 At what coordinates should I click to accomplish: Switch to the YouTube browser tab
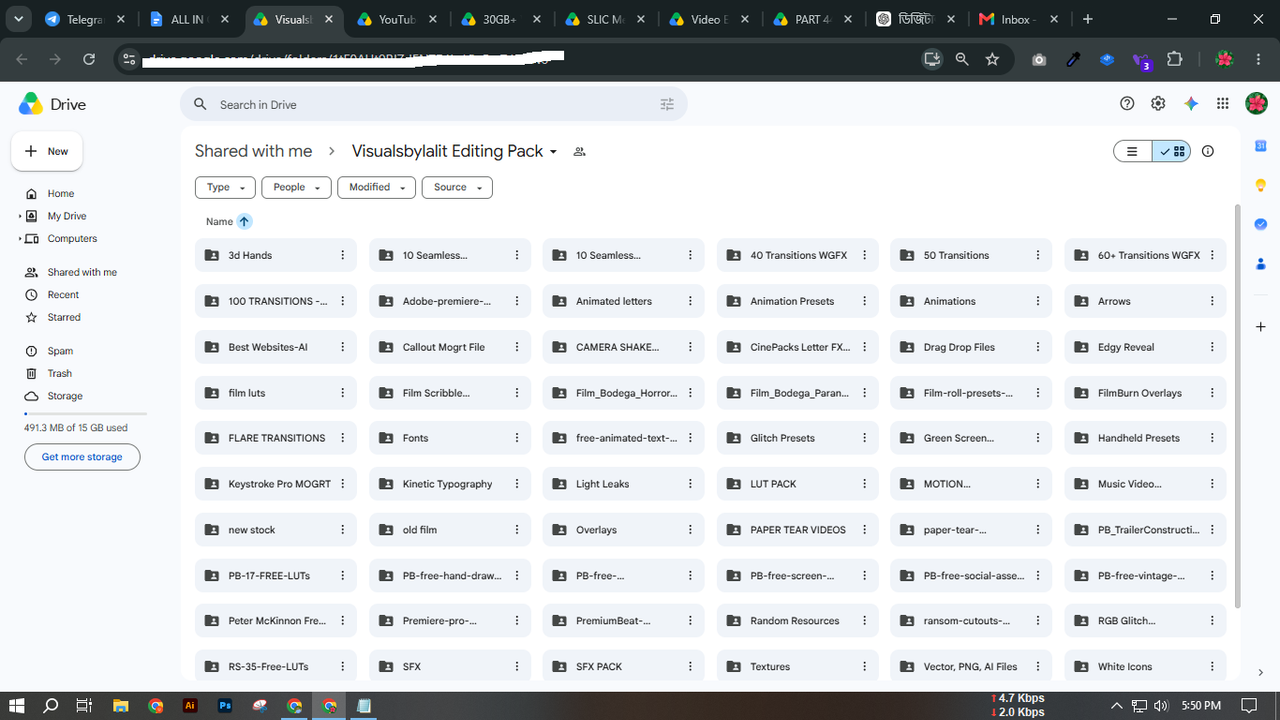click(x=395, y=19)
